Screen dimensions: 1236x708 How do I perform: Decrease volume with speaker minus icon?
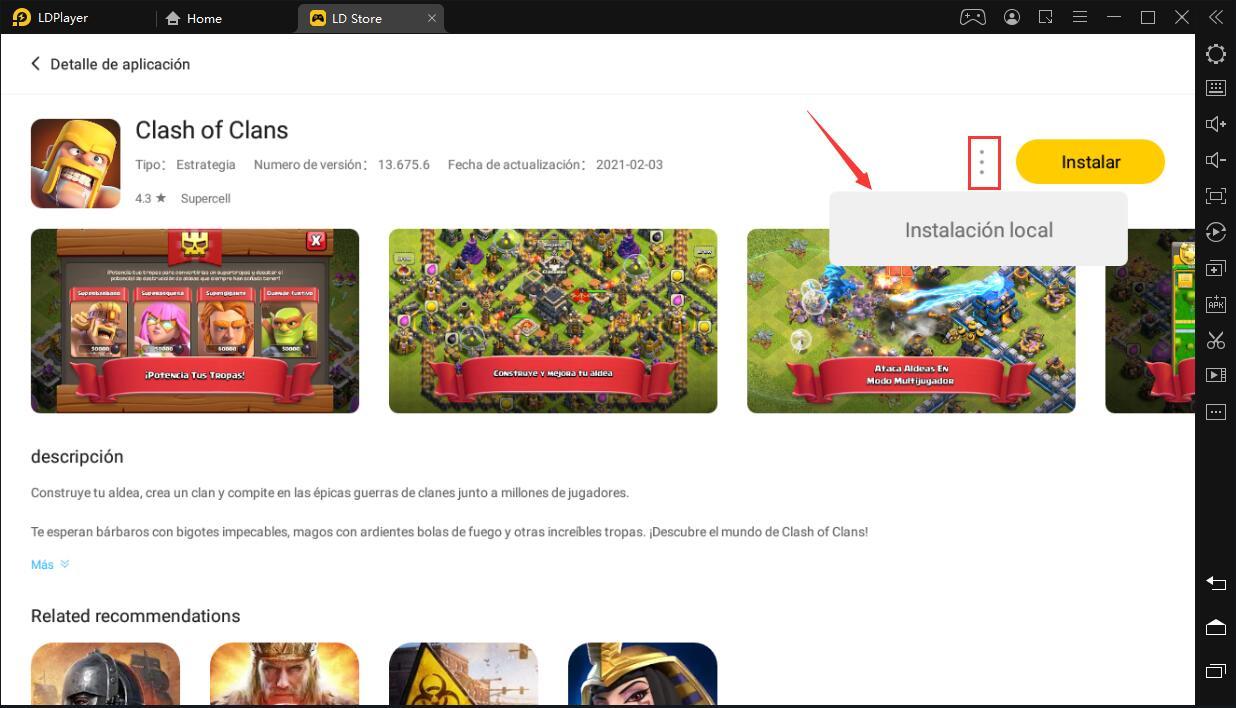click(x=1216, y=160)
